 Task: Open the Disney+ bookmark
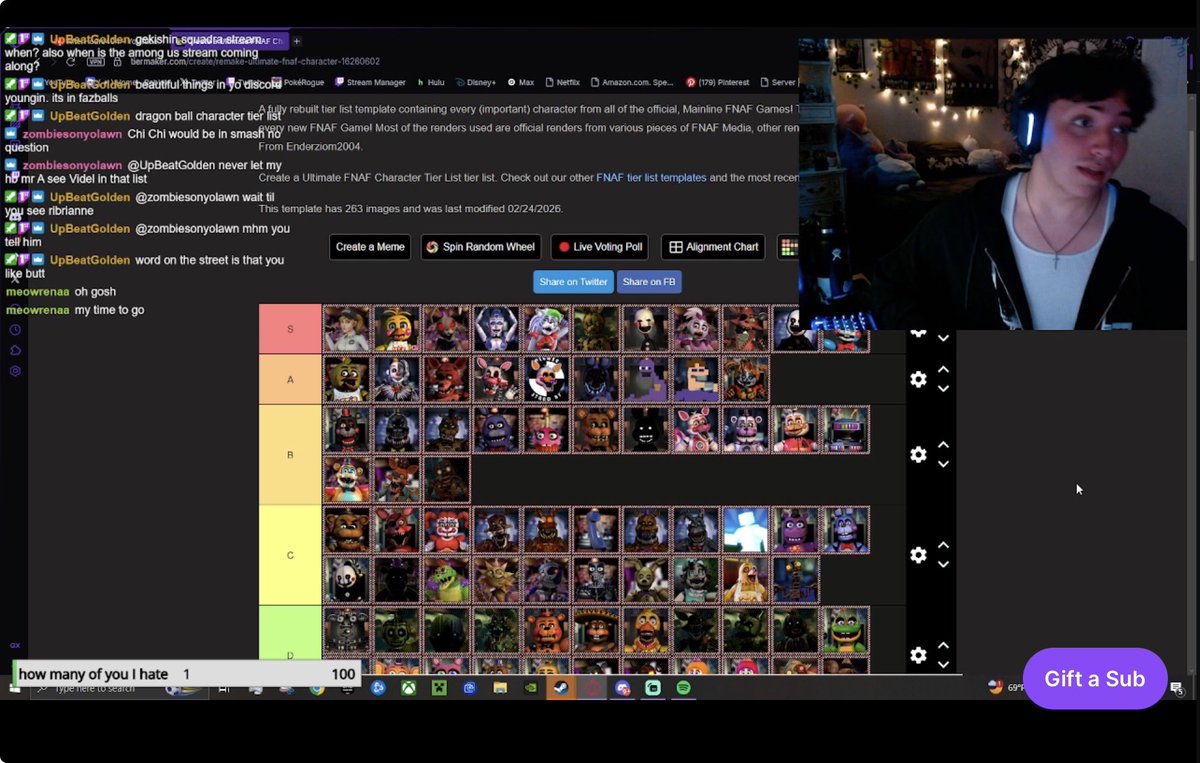(475, 82)
